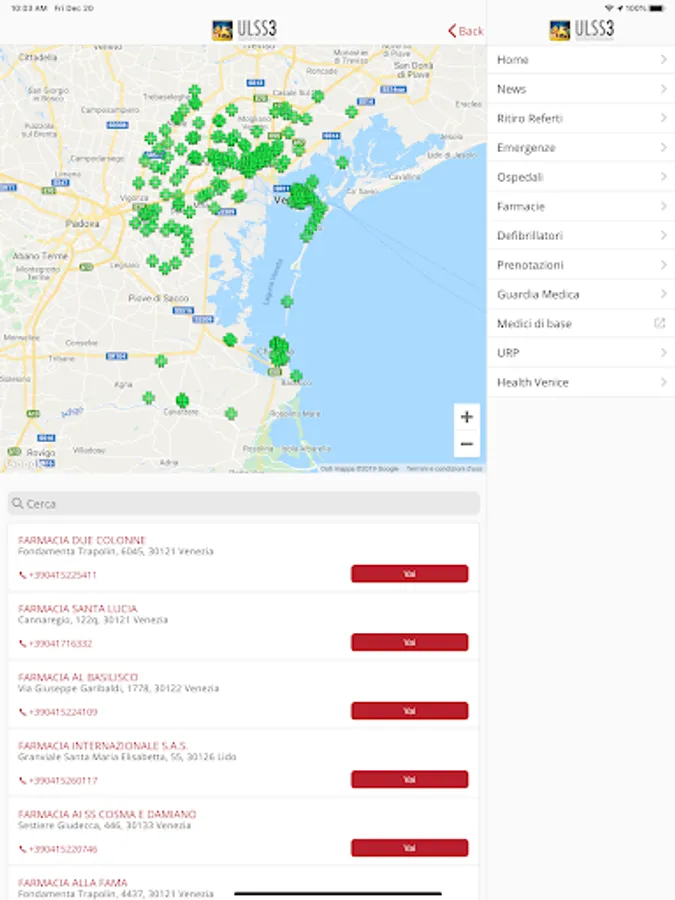Open the Health Venice menu item

[581, 382]
